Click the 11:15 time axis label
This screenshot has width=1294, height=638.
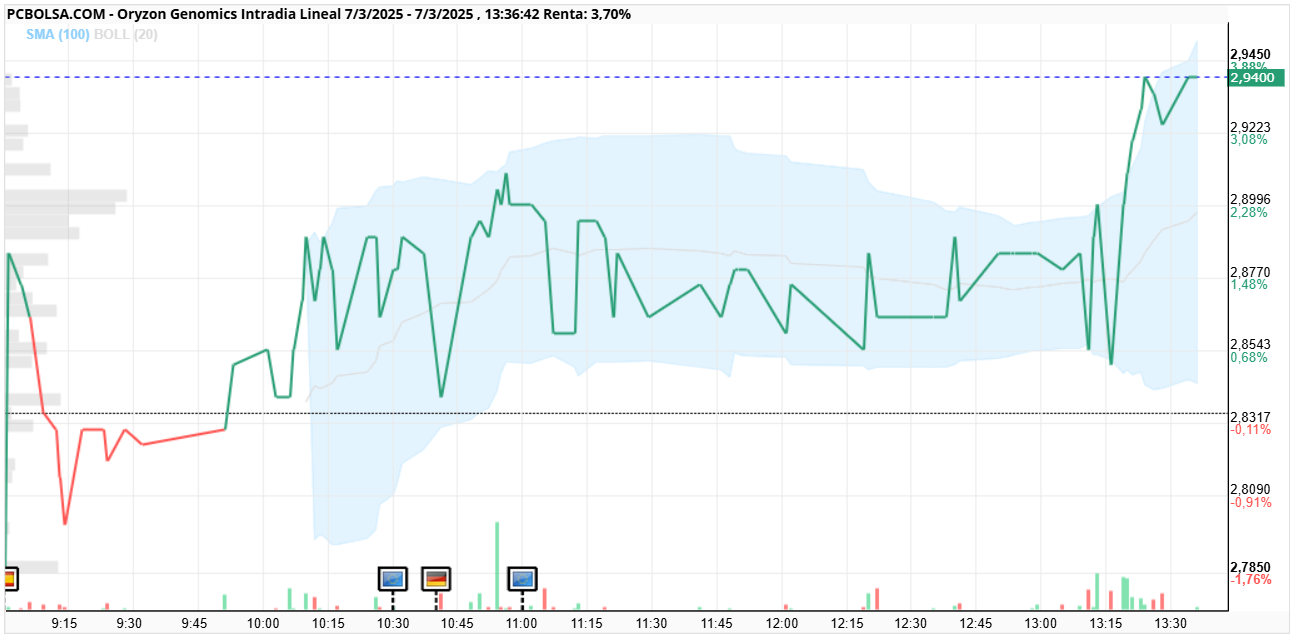(x=587, y=623)
